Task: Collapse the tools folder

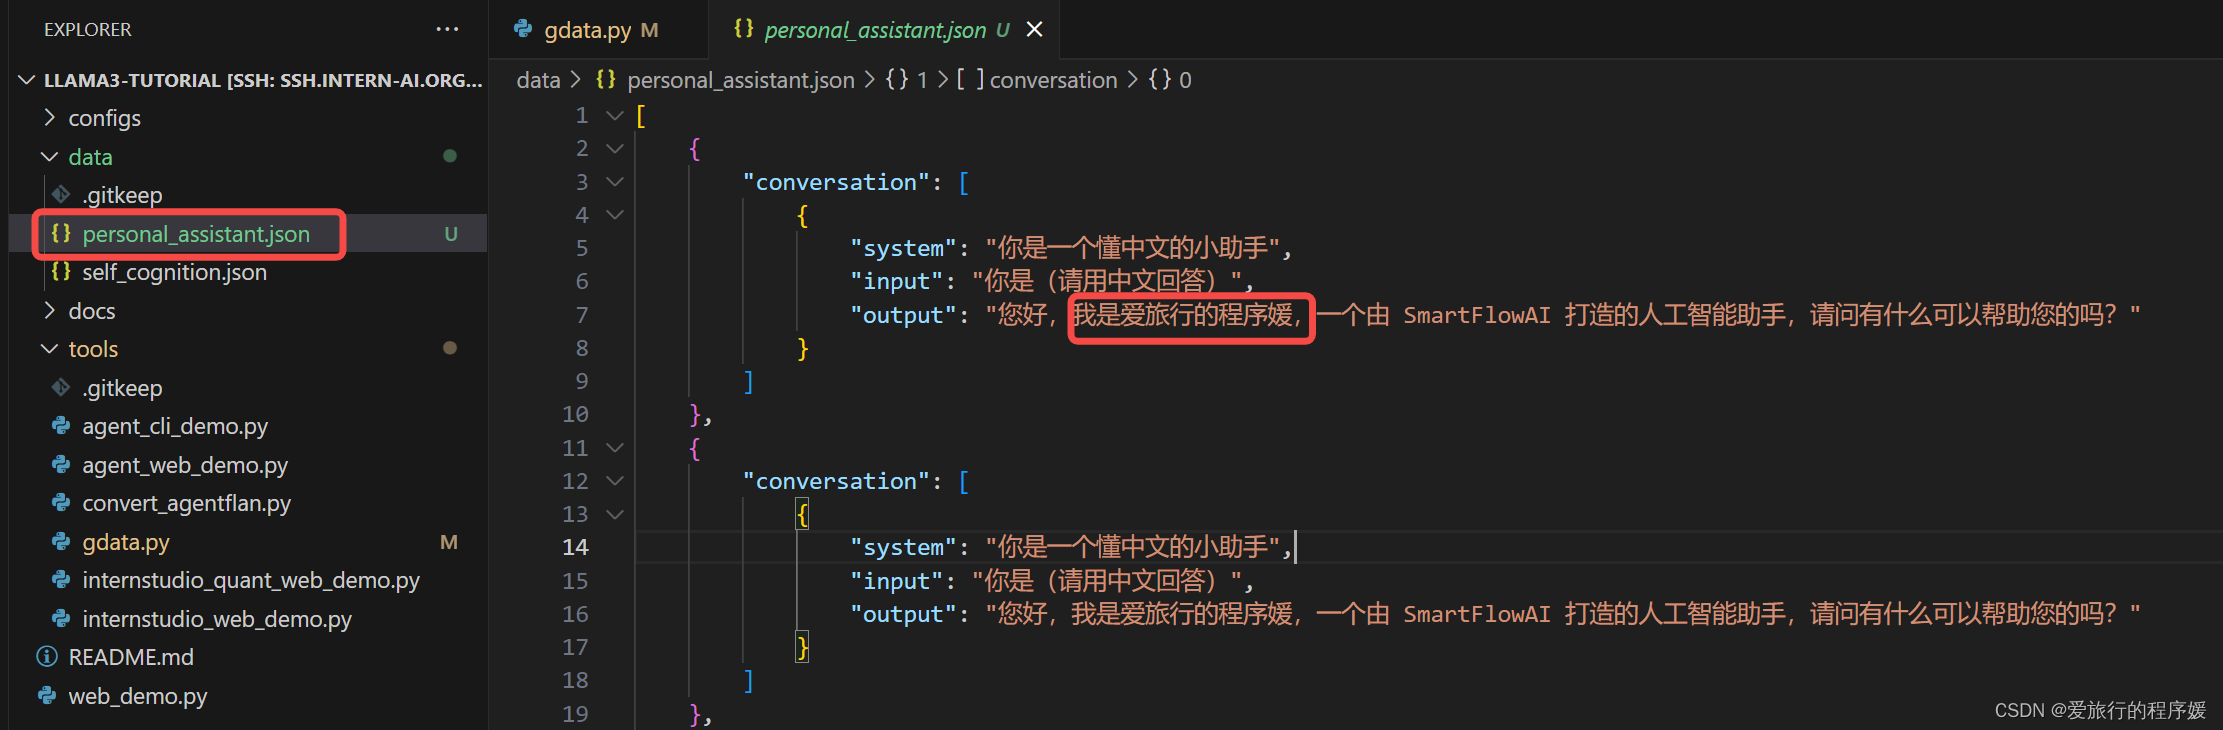Action: click(49, 349)
